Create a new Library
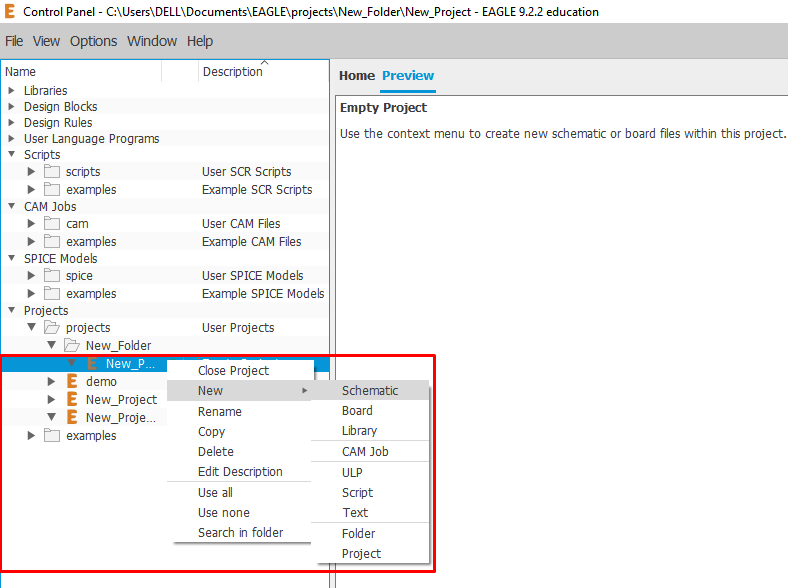The width and height of the screenshot is (788, 588). coord(370,431)
